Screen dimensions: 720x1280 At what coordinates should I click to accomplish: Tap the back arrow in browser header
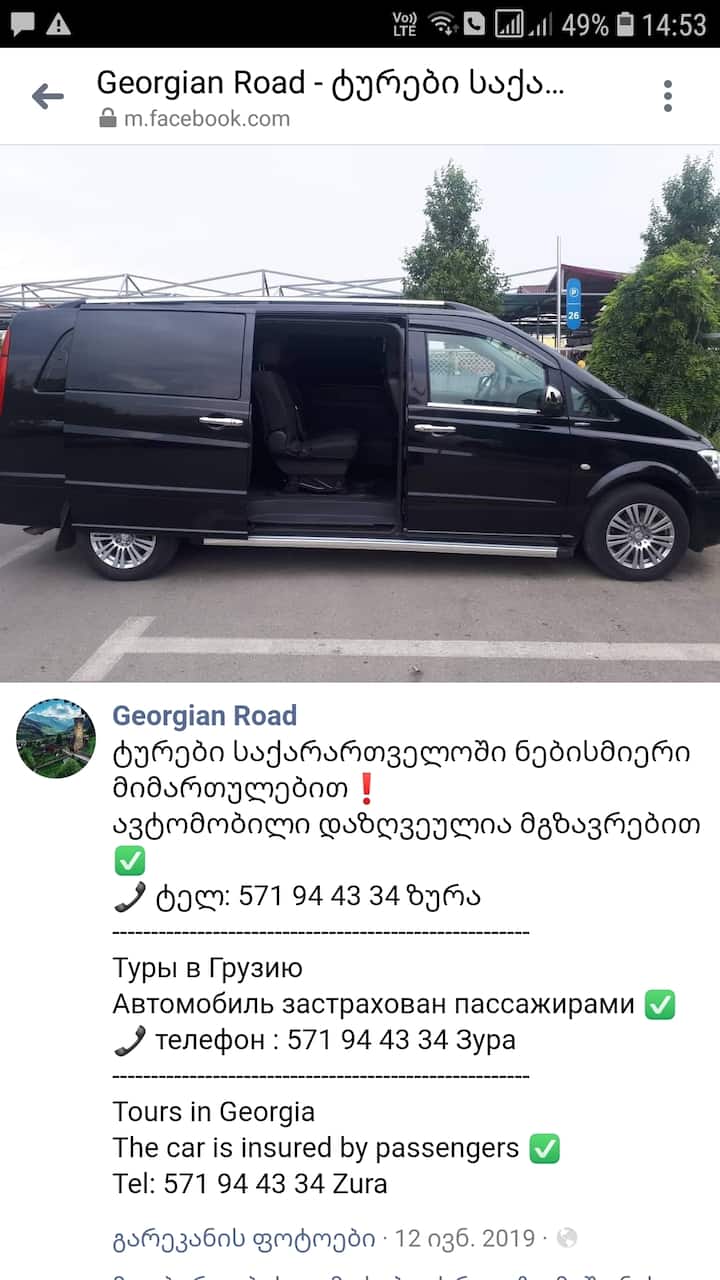pyautogui.click(x=47, y=97)
